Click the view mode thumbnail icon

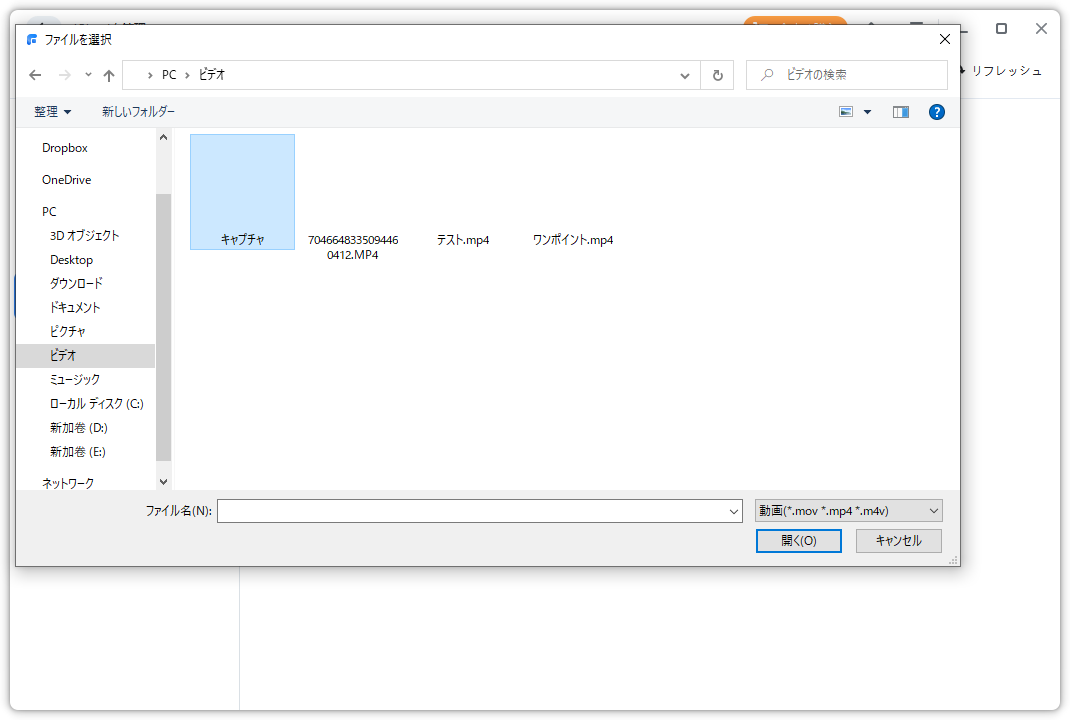pyautogui.click(x=846, y=112)
